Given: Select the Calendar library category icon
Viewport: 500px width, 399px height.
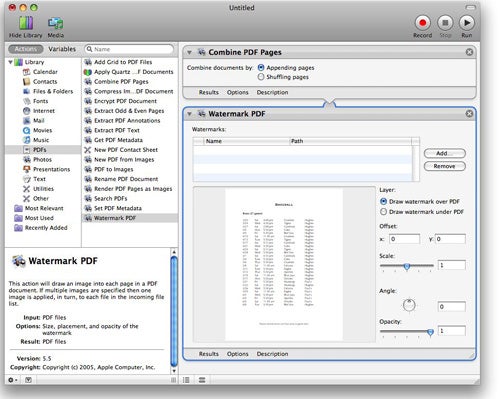Looking at the screenshot, I should [x=26, y=72].
